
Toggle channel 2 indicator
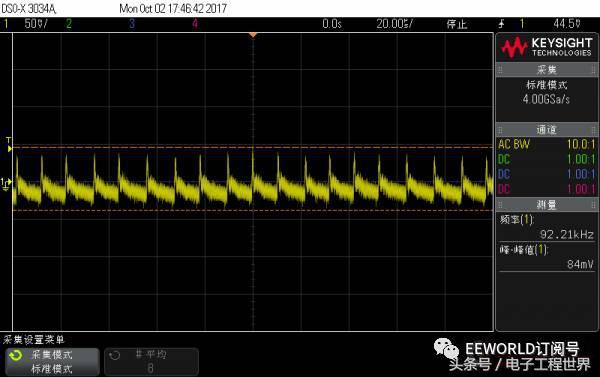coord(69,24)
